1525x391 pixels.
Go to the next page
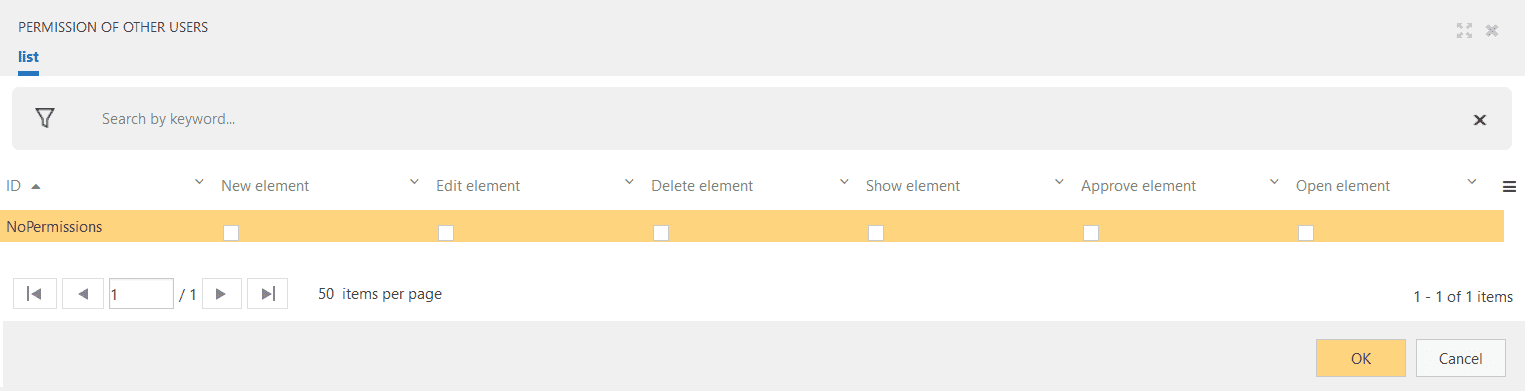(222, 294)
